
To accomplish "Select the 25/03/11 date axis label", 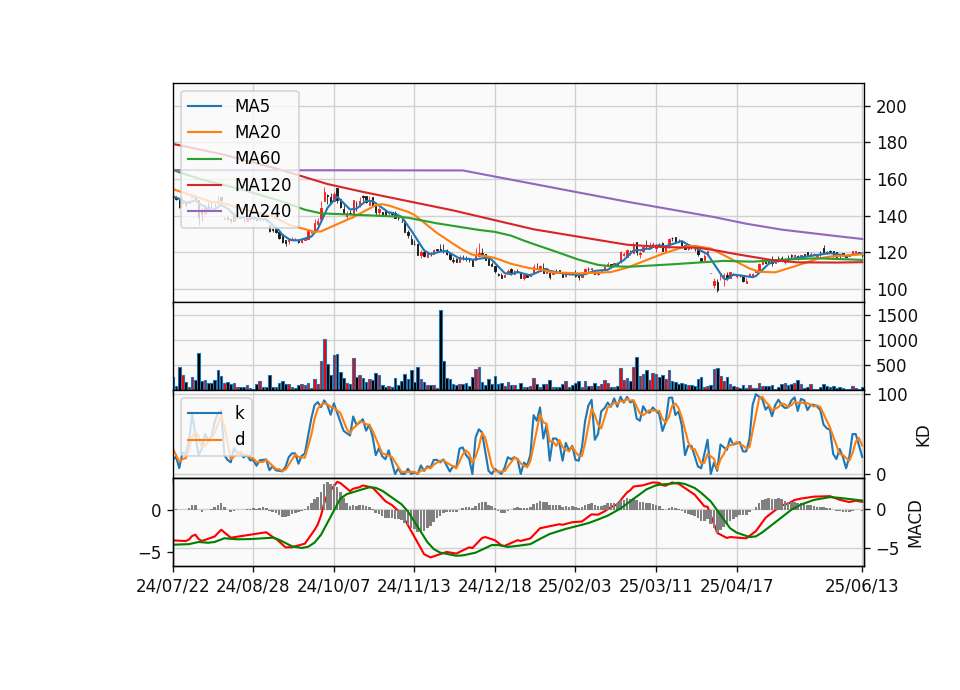I will pyautogui.click(x=656, y=586).
